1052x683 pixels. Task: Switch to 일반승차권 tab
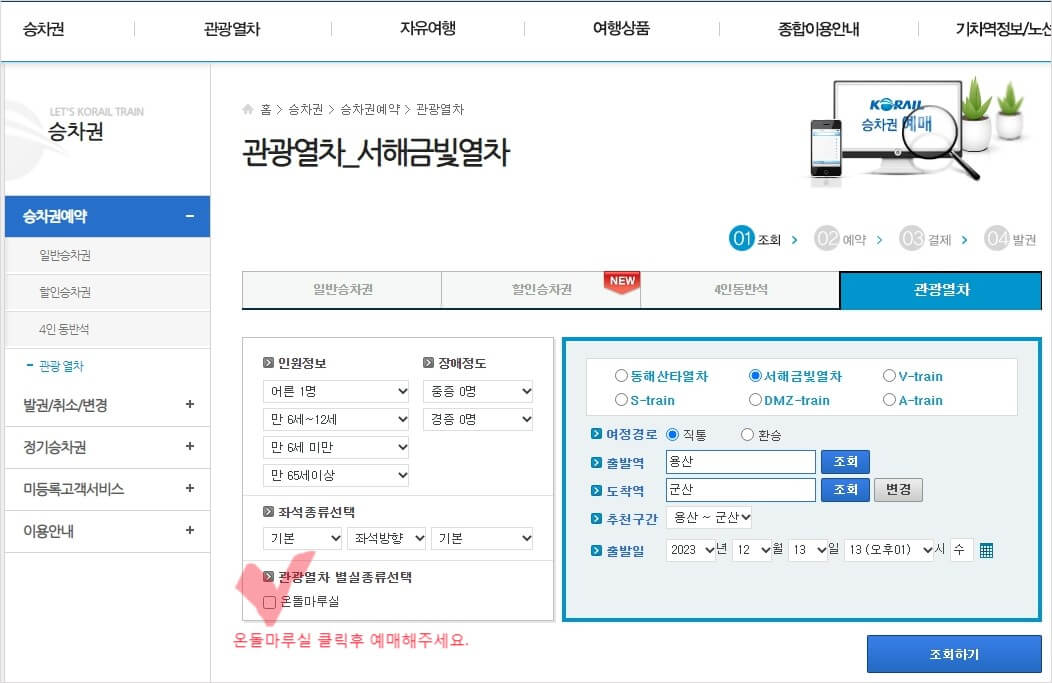[342, 290]
